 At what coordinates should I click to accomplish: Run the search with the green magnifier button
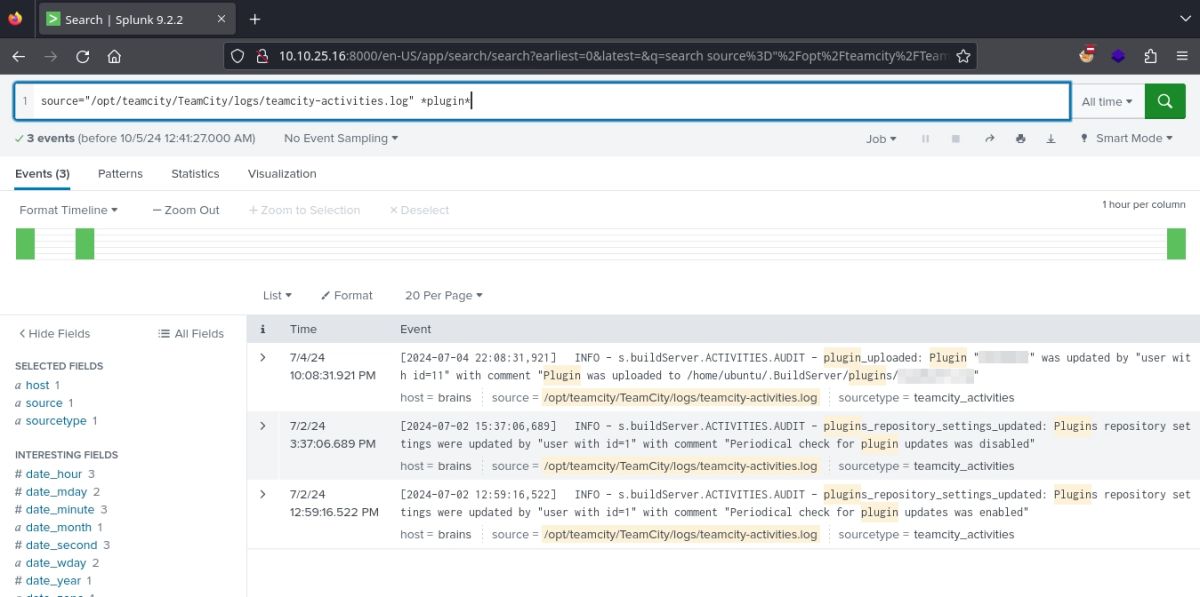point(1164,101)
